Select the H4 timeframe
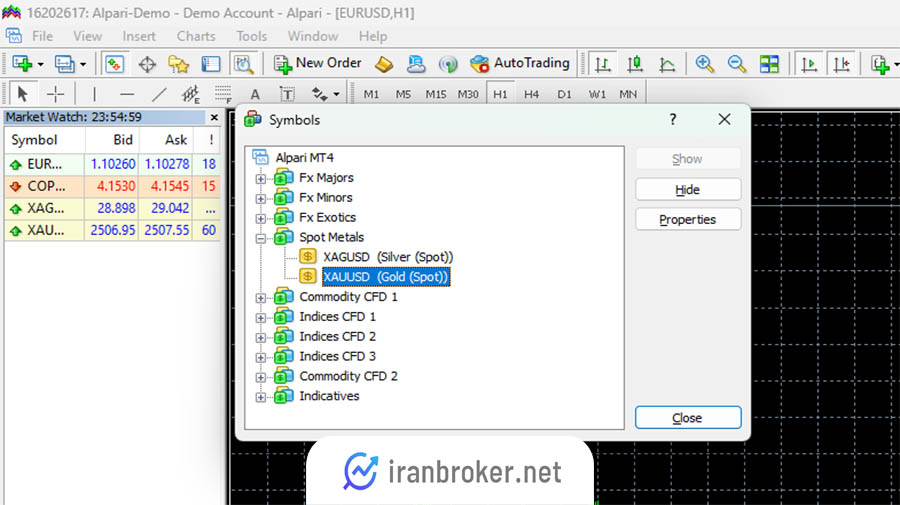Image resolution: width=900 pixels, height=505 pixels. coord(532,94)
